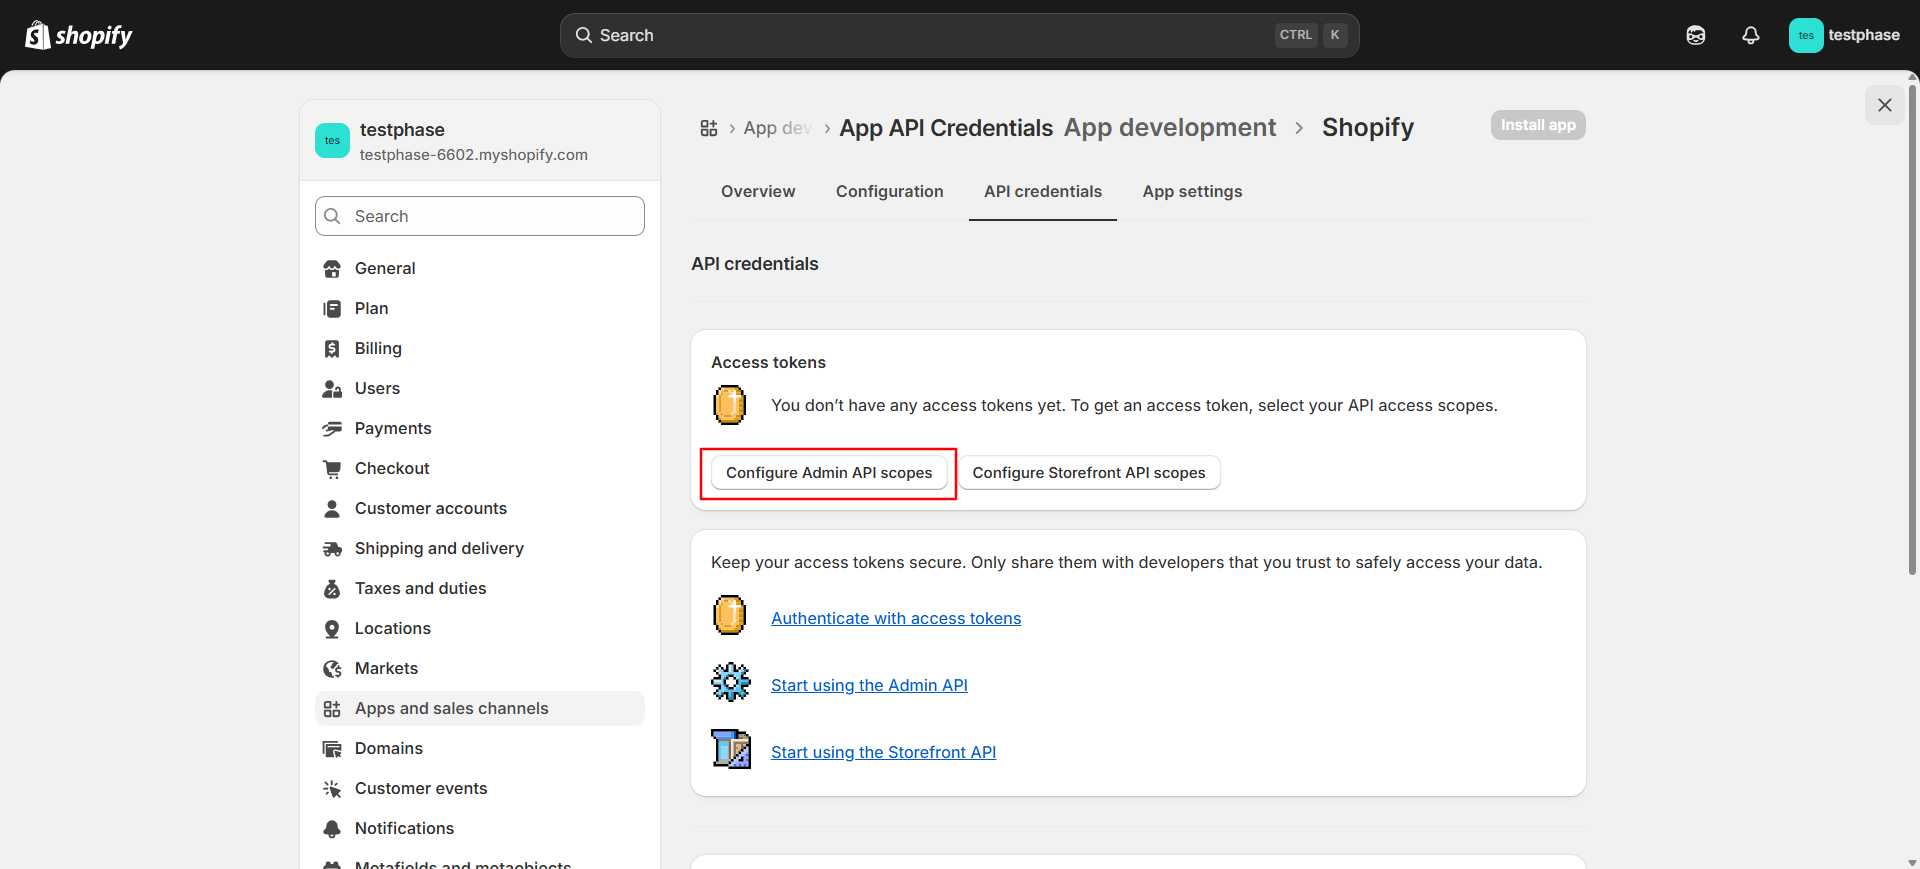Click the Install app button
This screenshot has height=869, width=1920.
coord(1538,125)
